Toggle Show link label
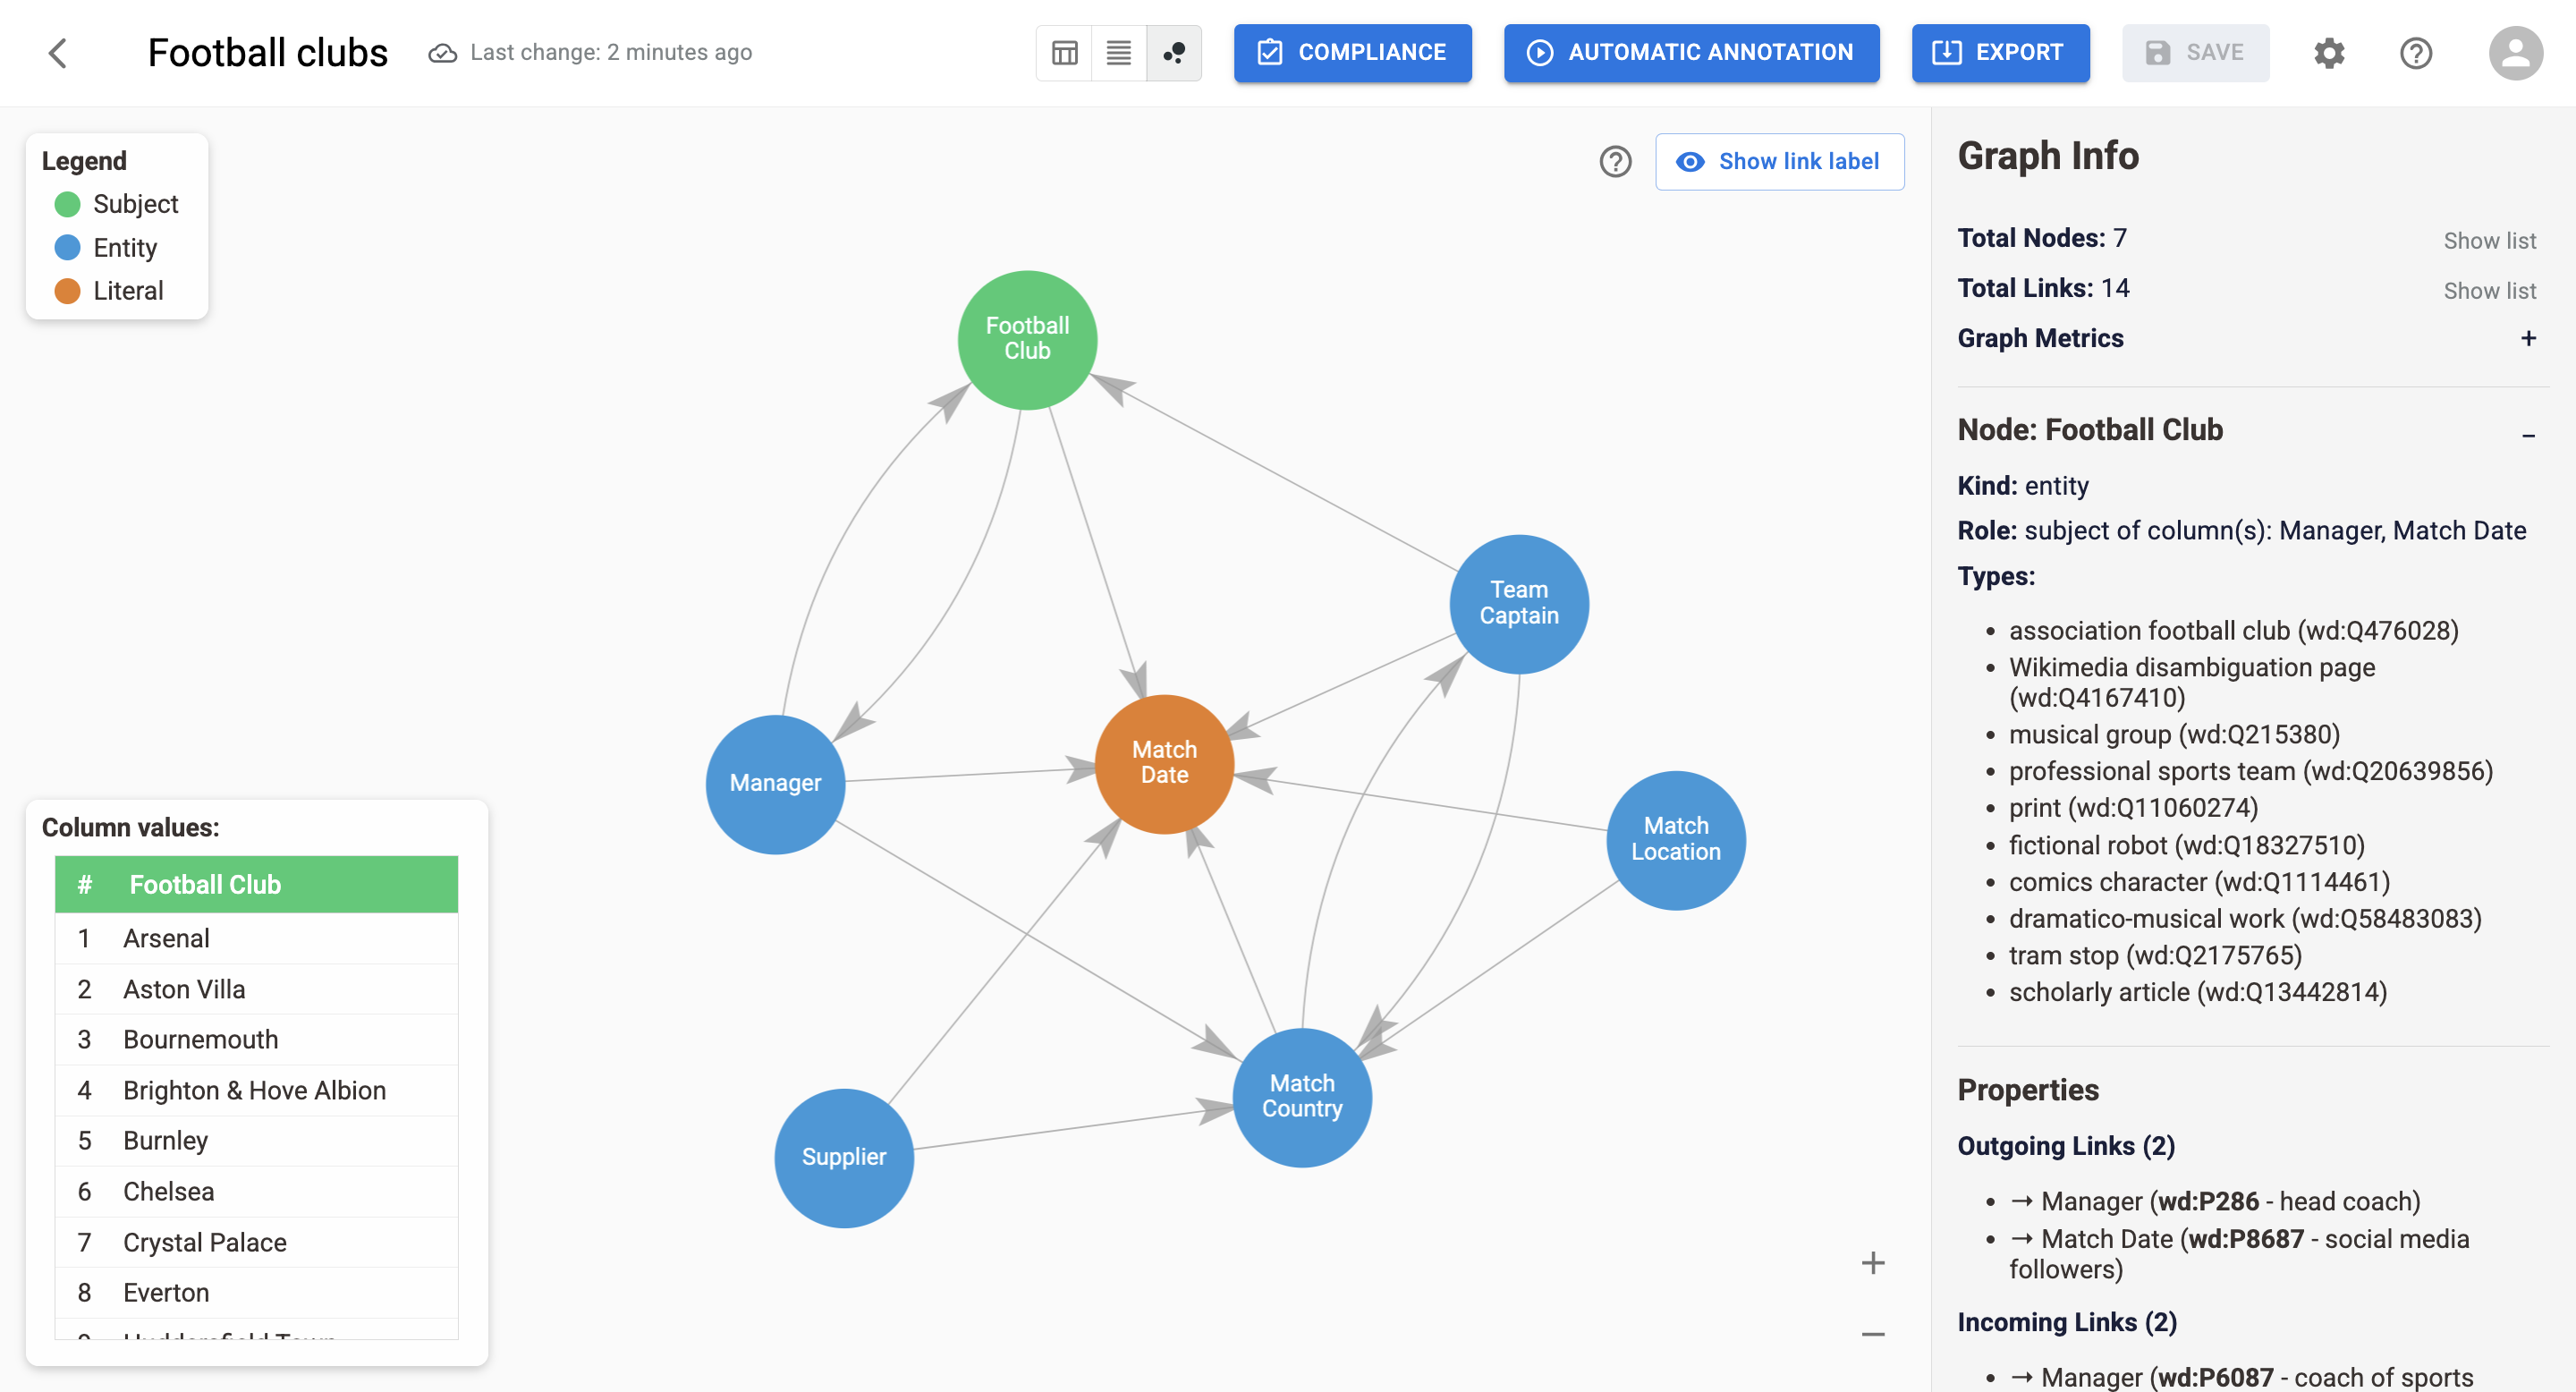This screenshot has width=2576, height=1392. (x=1779, y=161)
